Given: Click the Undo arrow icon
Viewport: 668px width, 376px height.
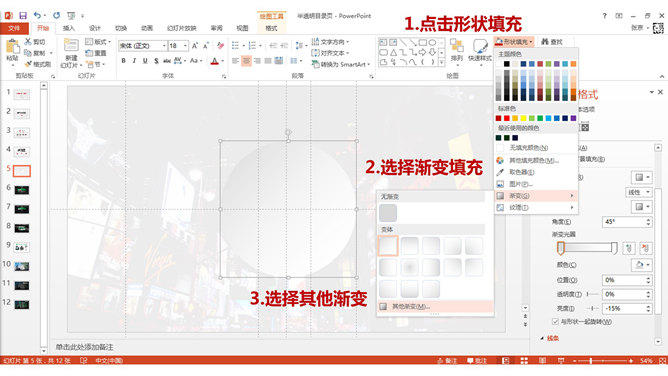Looking at the screenshot, I should coord(37,16).
